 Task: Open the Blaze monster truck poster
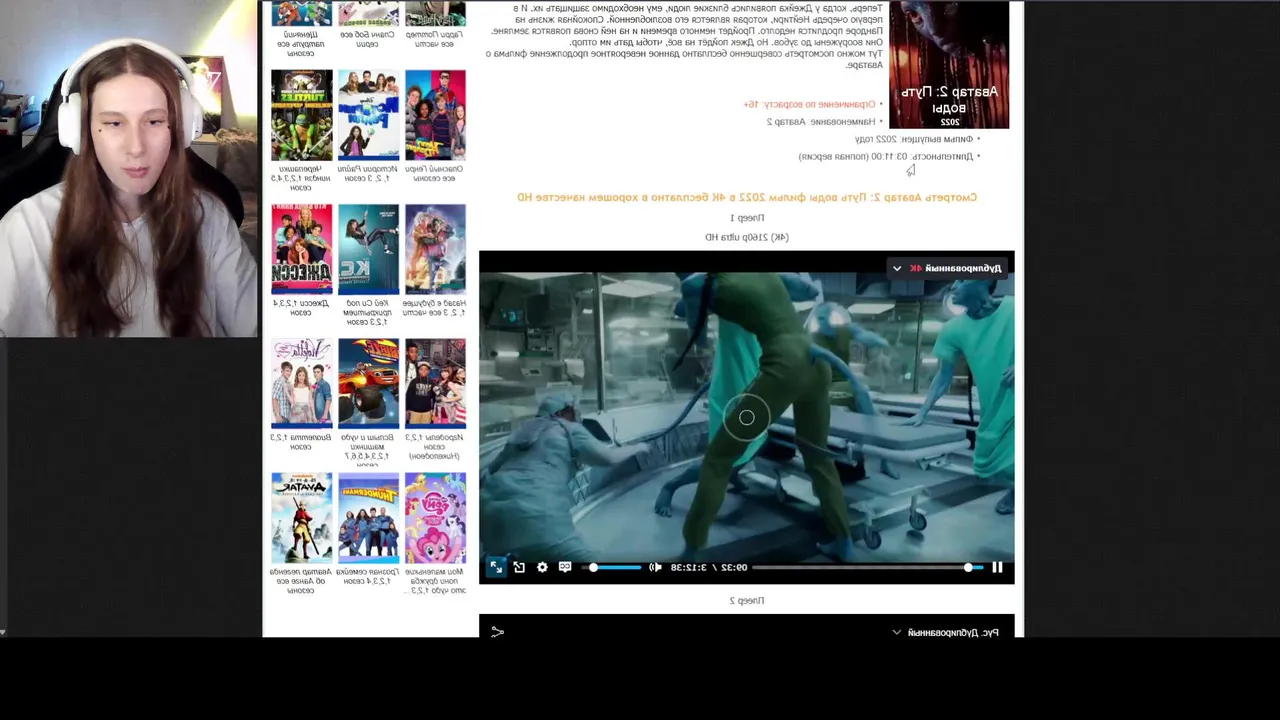click(x=368, y=384)
